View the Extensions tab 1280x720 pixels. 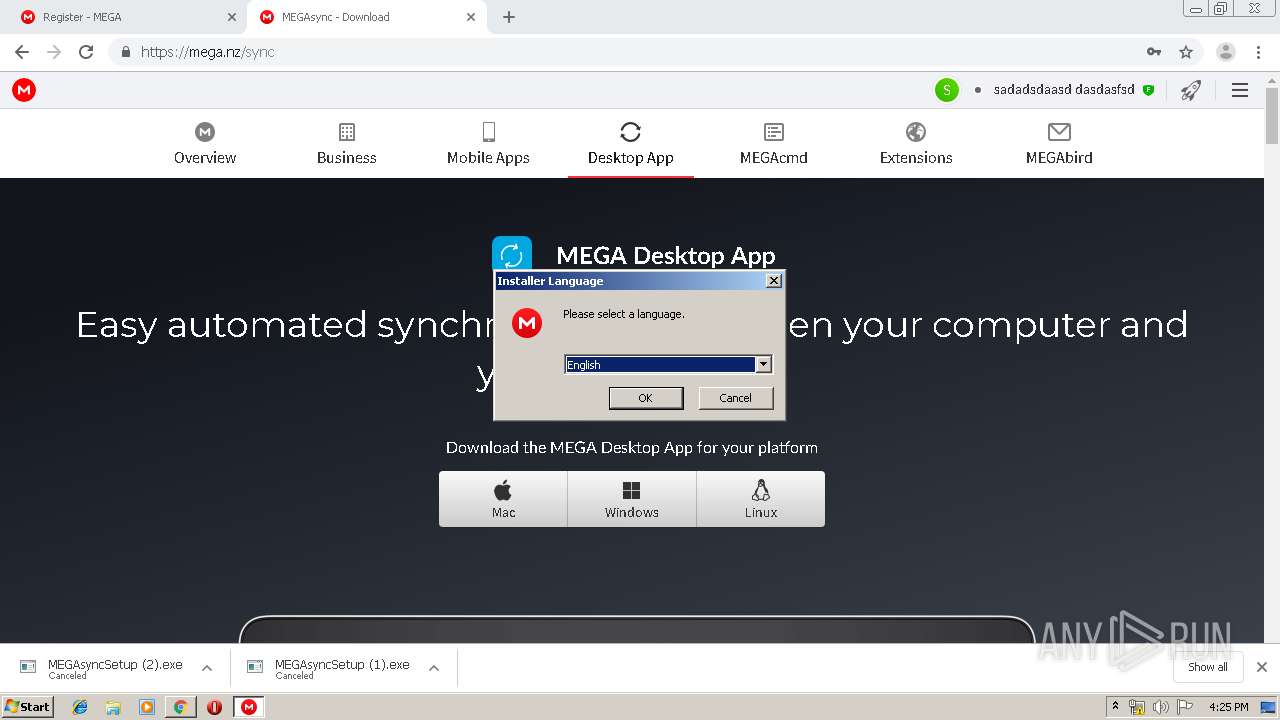point(916,144)
